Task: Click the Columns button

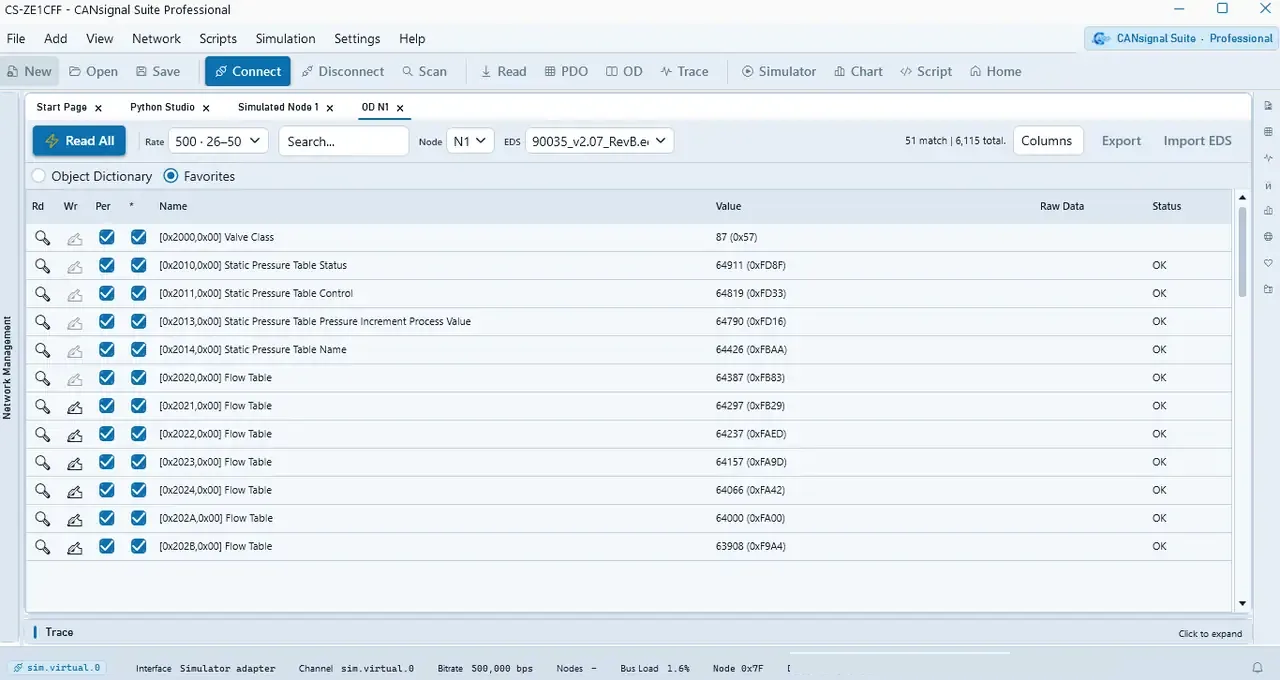Action: (1047, 141)
